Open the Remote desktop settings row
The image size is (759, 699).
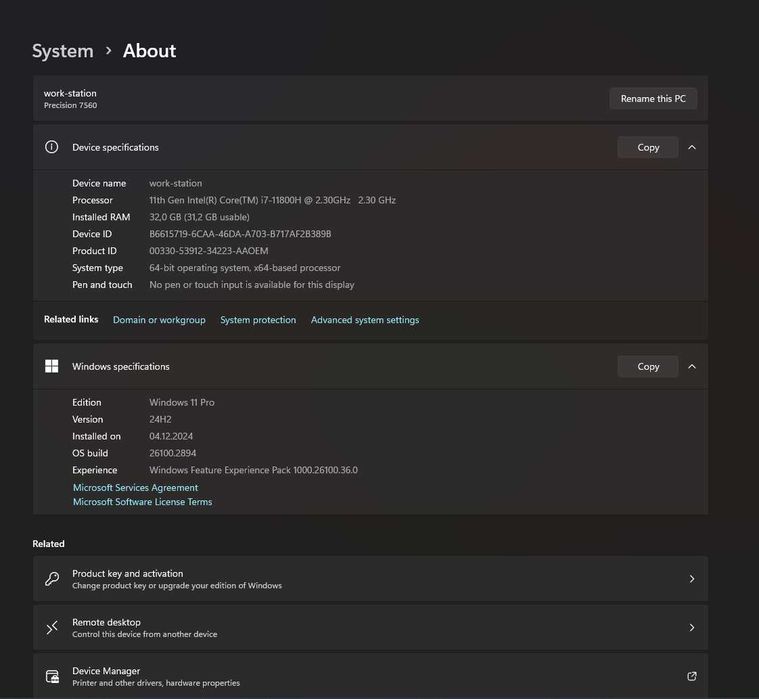[370, 627]
